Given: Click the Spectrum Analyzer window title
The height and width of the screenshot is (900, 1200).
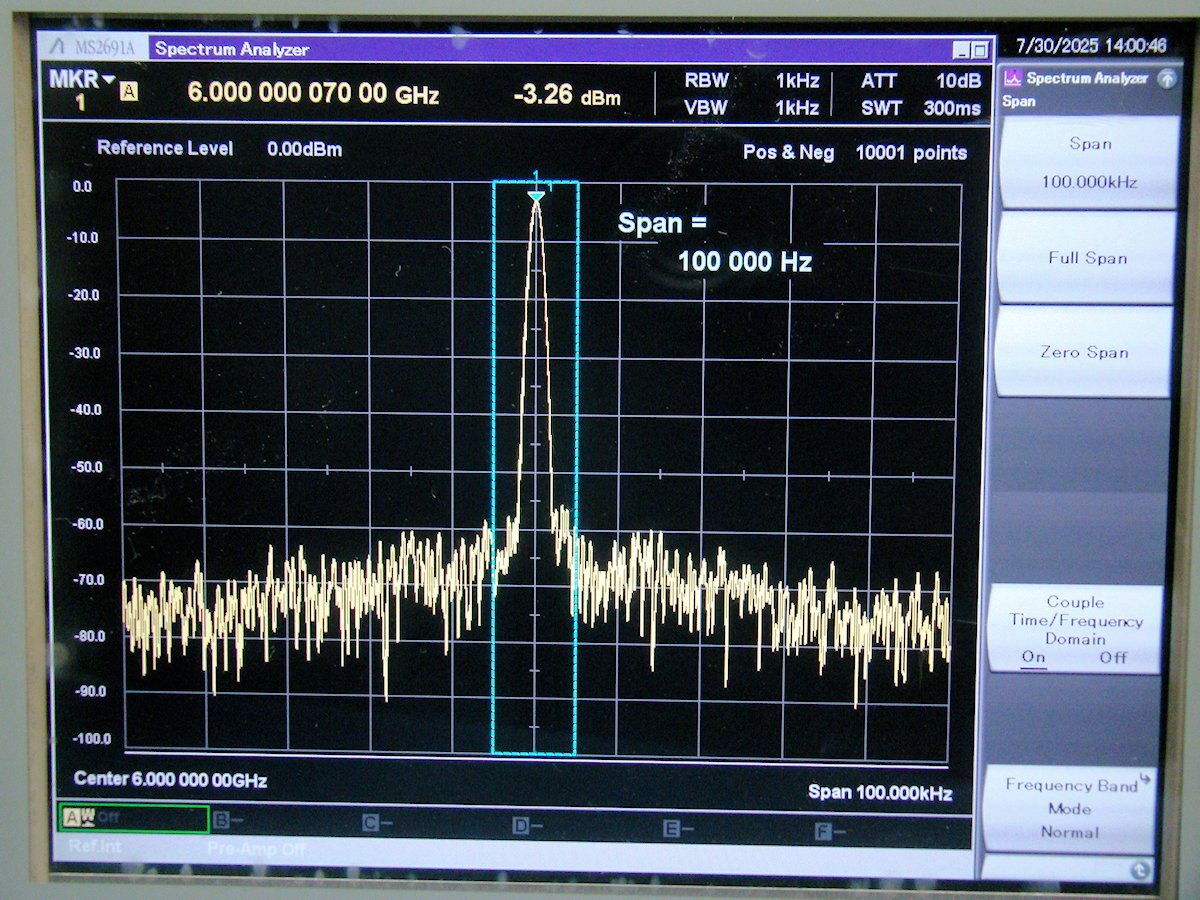Looking at the screenshot, I should point(232,49).
